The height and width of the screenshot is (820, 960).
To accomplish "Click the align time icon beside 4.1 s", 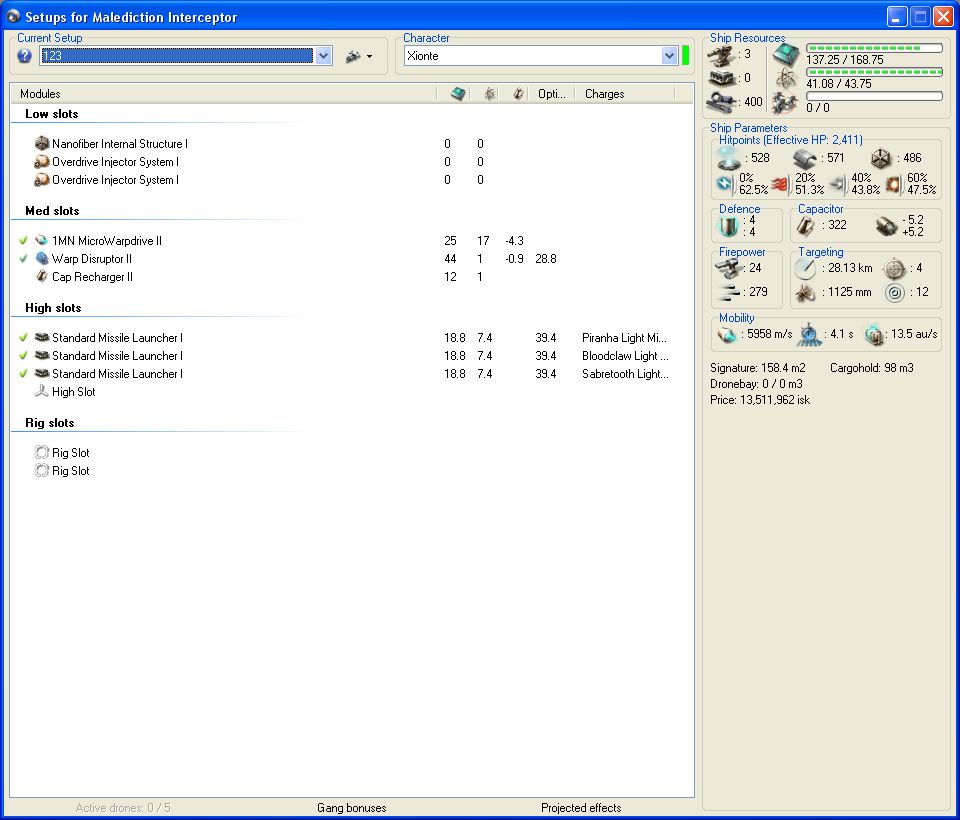I will point(809,335).
